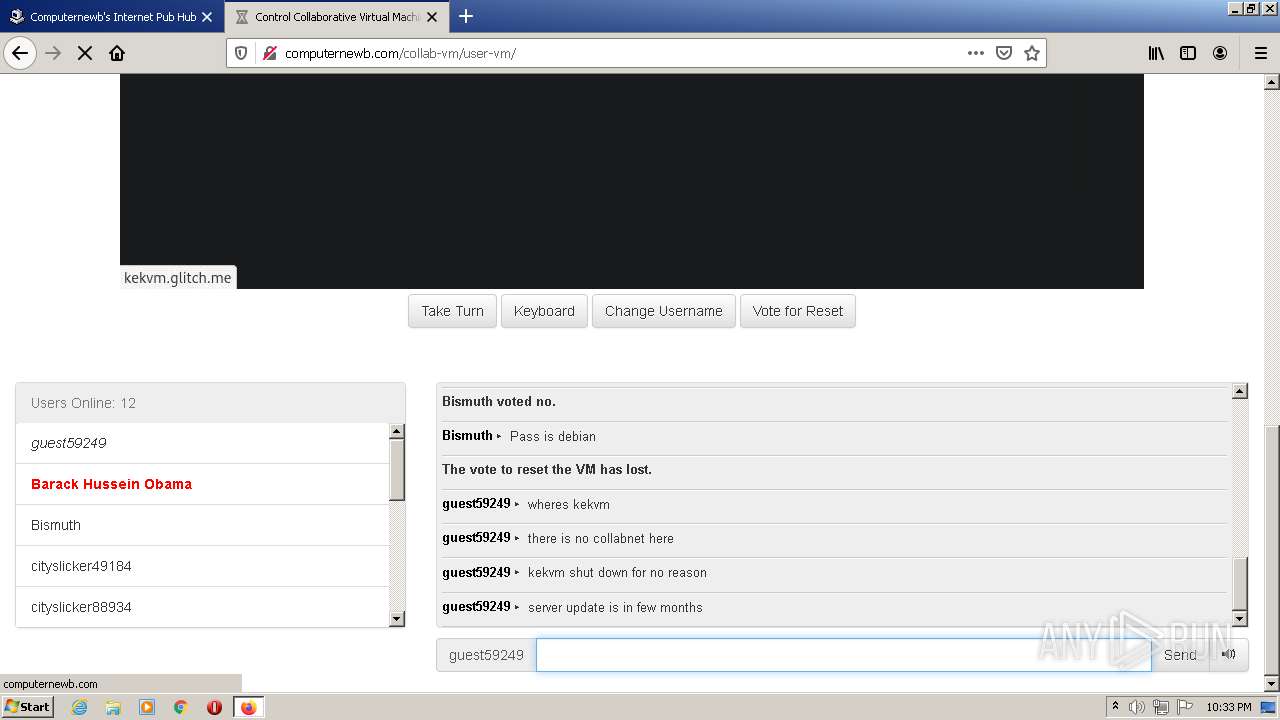The image size is (1280, 720).
Task: Open the network tray icon
Action: pyautogui.click(x=1160, y=707)
